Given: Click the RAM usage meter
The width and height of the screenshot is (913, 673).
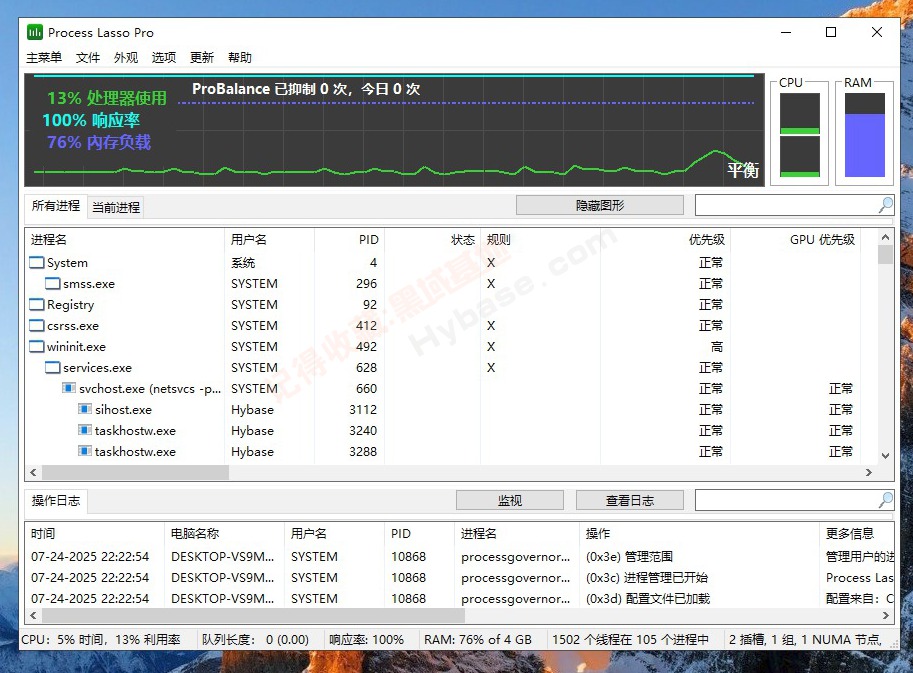Looking at the screenshot, I should tap(865, 134).
